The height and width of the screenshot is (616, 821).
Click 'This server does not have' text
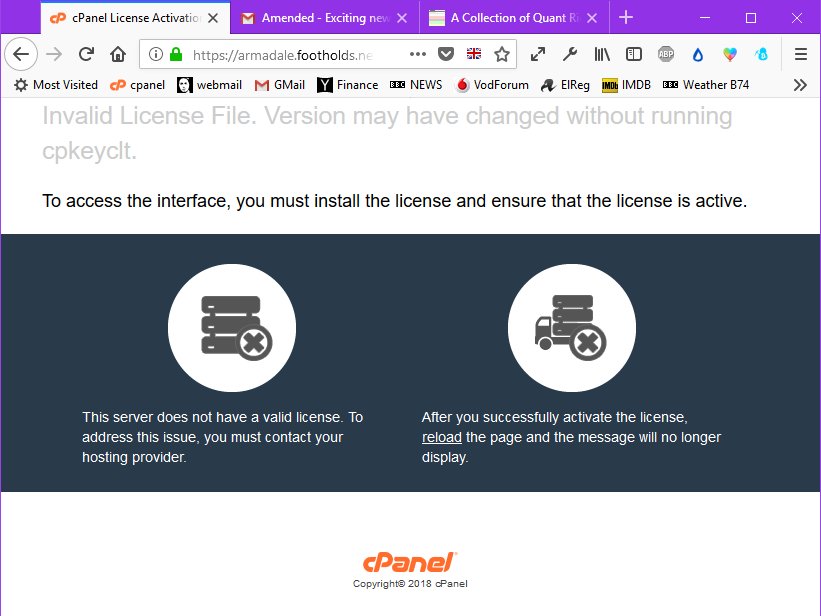tap(223, 437)
